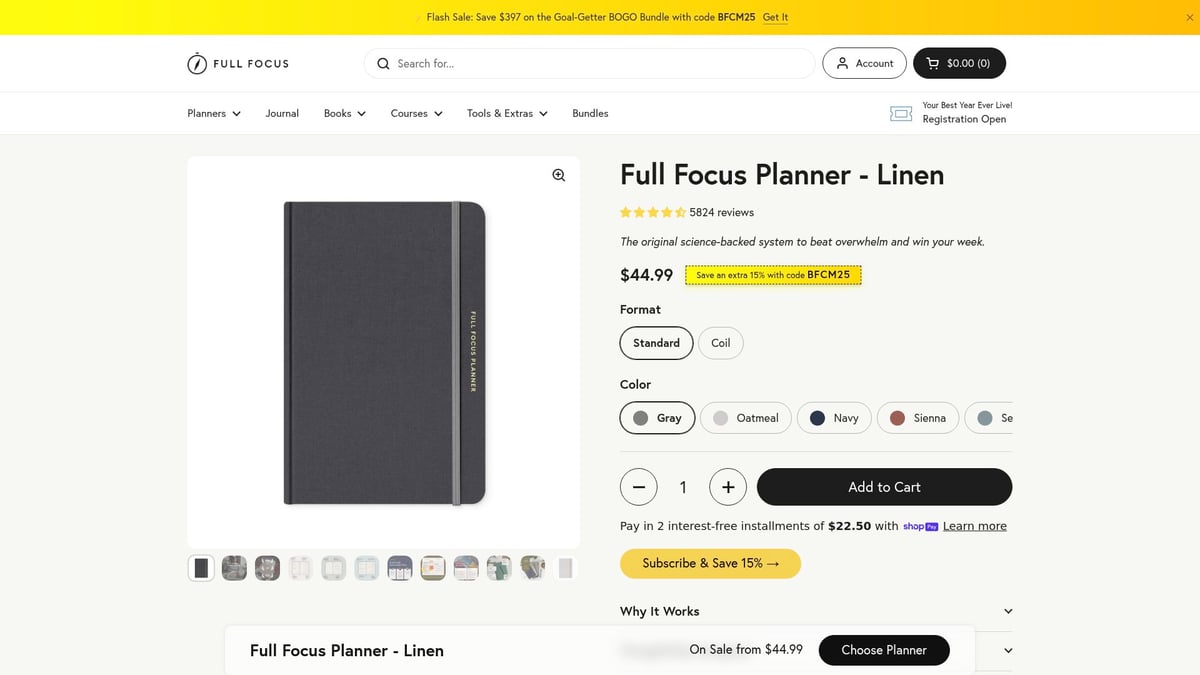Screen dimensions: 1200x675
Task: Open the Planners dropdown menu
Action: pyautogui.click(x=212, y=113)
